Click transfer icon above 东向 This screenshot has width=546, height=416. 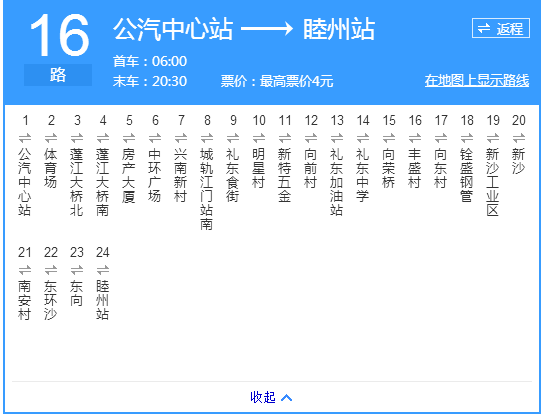77,269
